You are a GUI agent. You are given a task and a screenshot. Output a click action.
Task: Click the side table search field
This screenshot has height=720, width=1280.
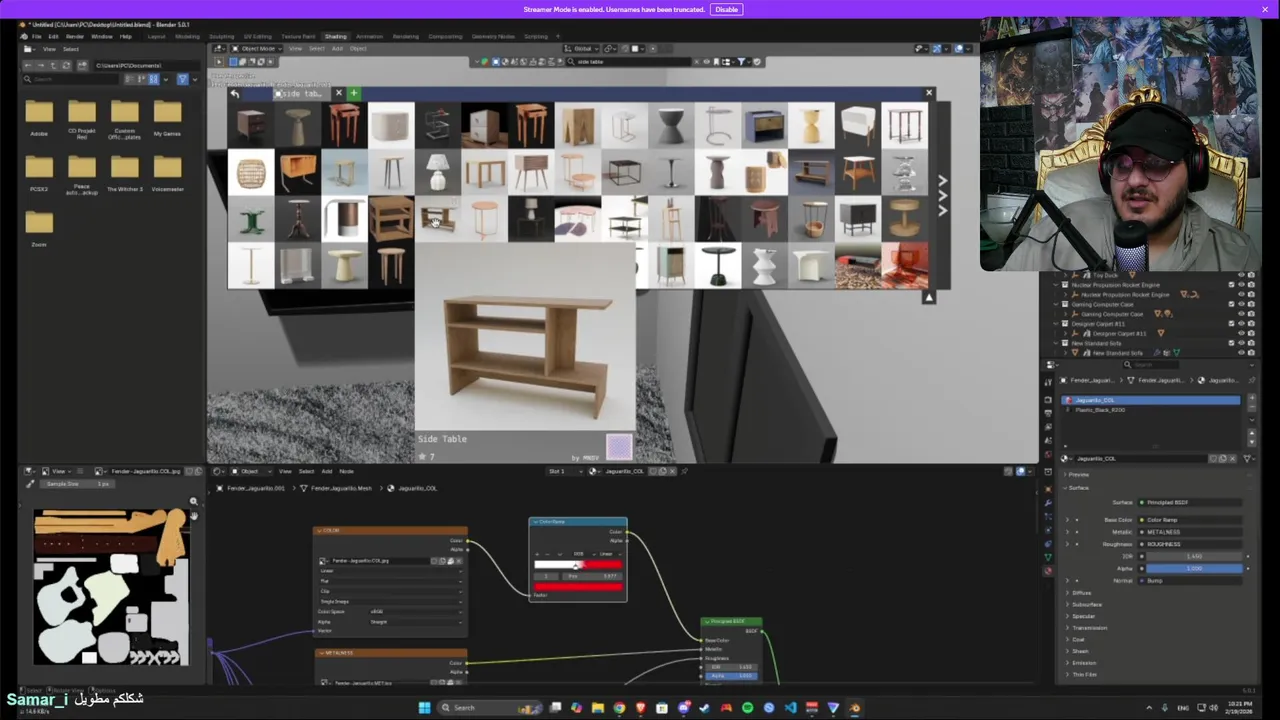click(630, 61)
